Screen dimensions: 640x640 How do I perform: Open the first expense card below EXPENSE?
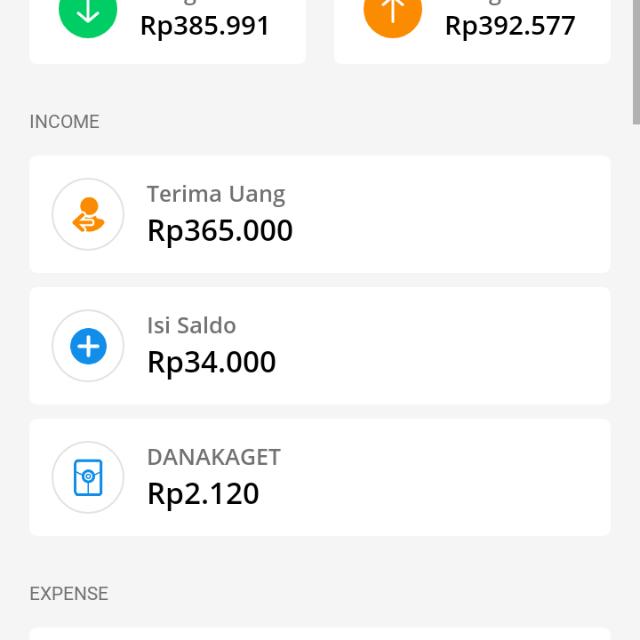320,634
